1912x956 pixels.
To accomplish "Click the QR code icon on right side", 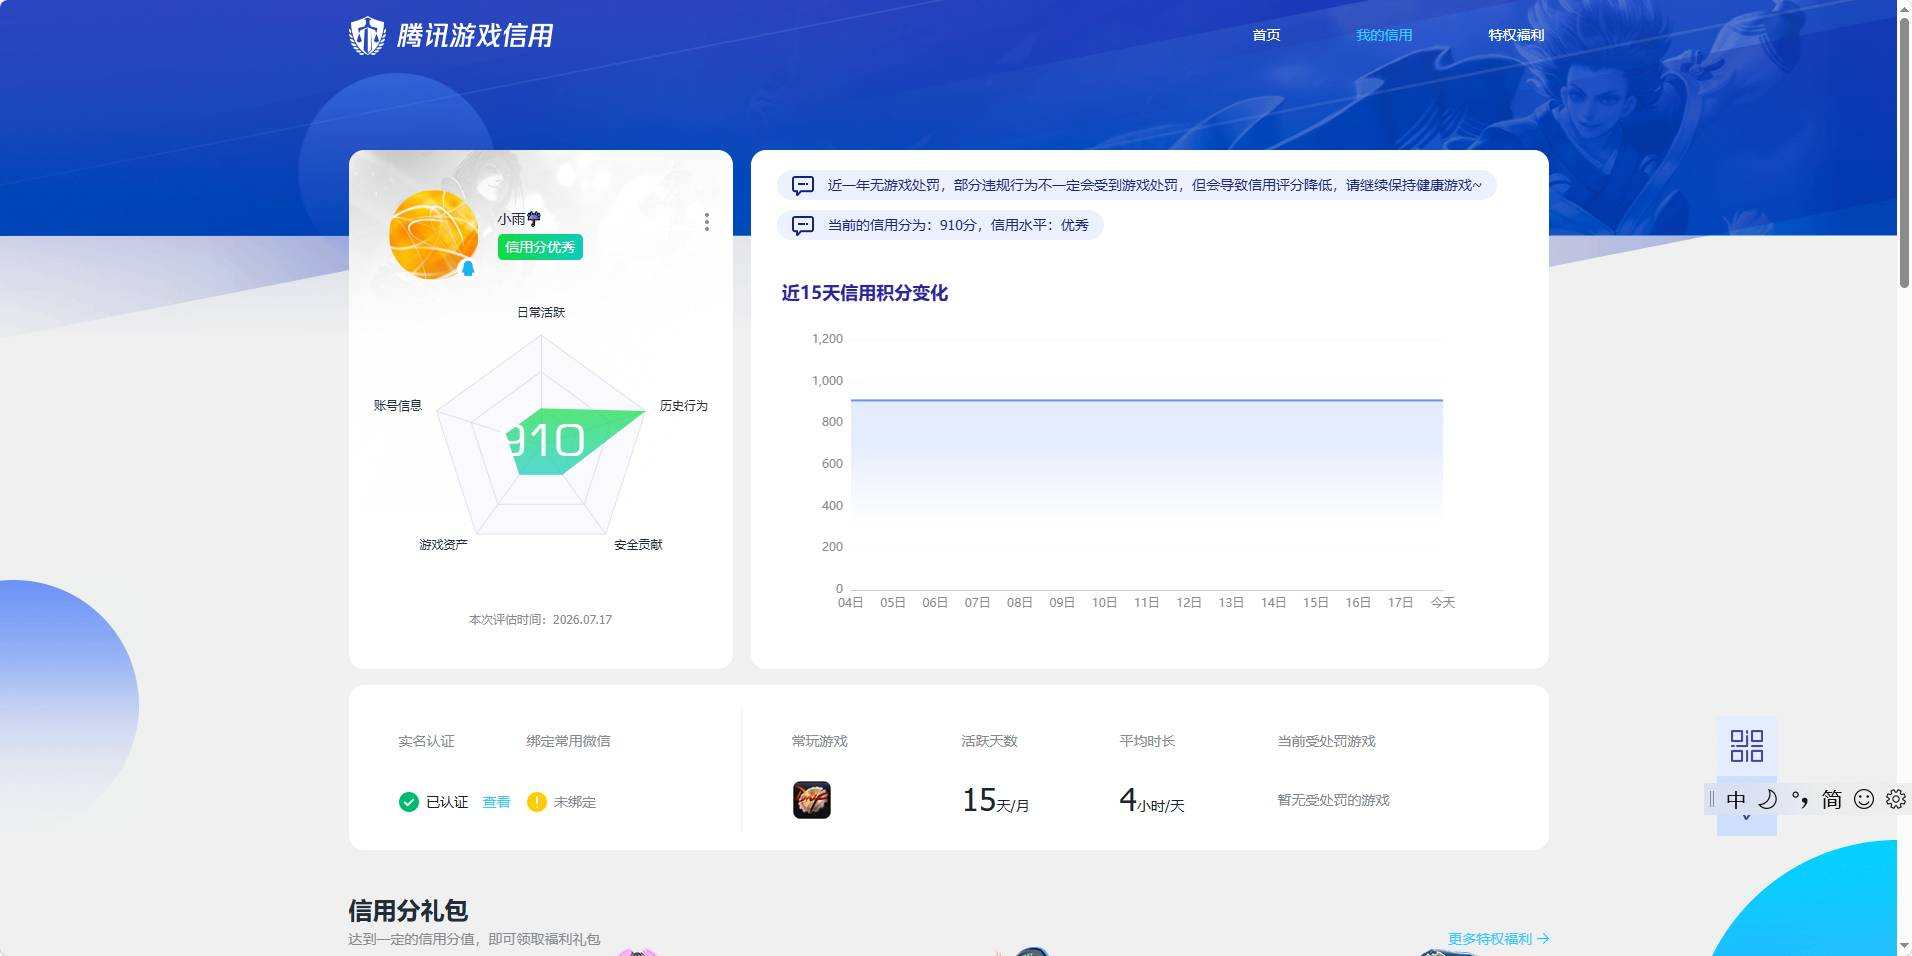I will pos(1747,746).
